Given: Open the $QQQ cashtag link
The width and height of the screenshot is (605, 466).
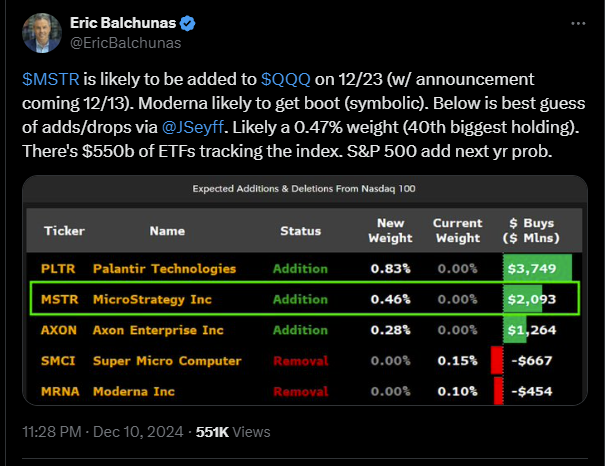Looking at the screenshot, I should (x=283, y=79).
